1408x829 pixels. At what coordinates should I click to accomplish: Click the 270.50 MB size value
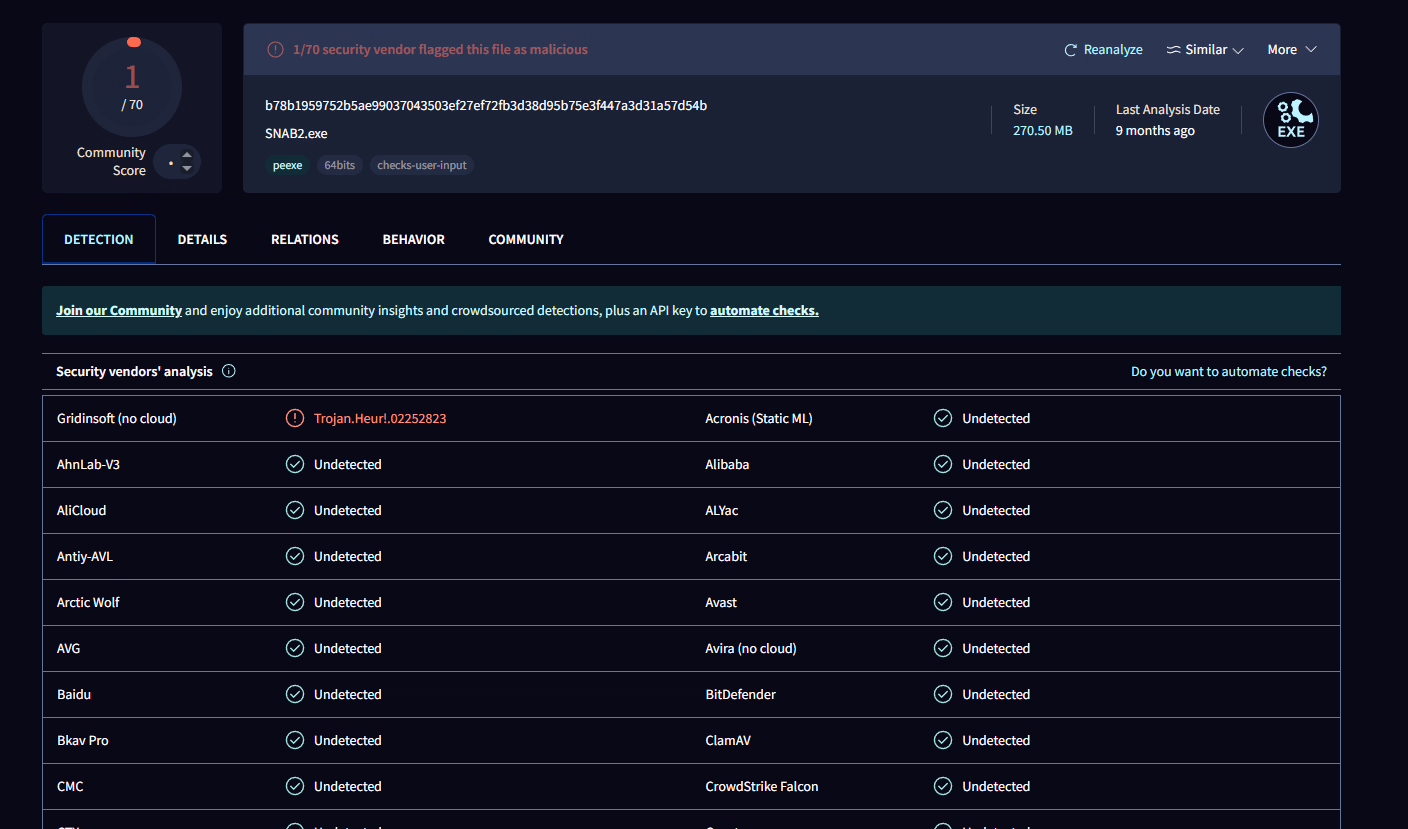click(x=1043, y=130)
